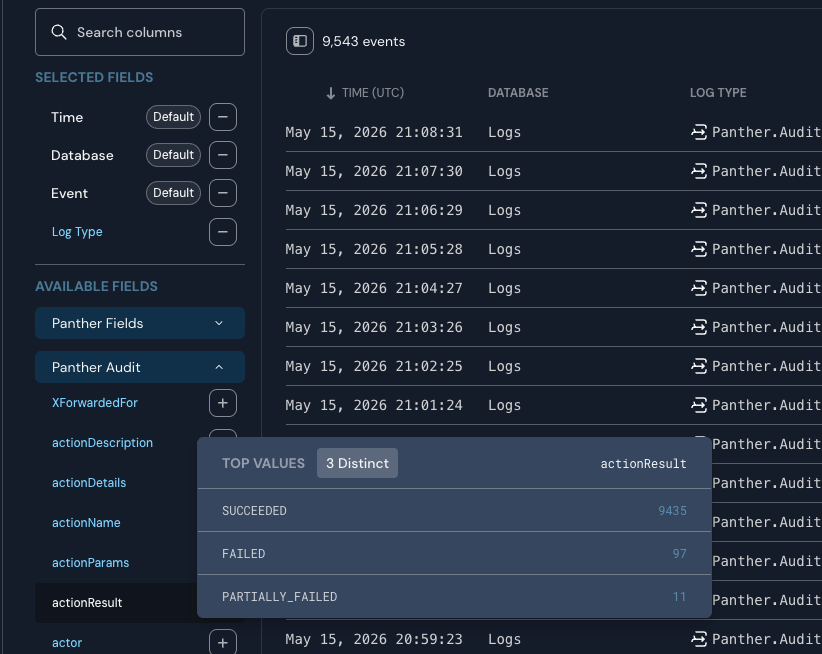The width and height of the screenshot is (822, 654).
Task: Select the May 15, 2026 21:07:30 timestamp
Action: point(374,171)
